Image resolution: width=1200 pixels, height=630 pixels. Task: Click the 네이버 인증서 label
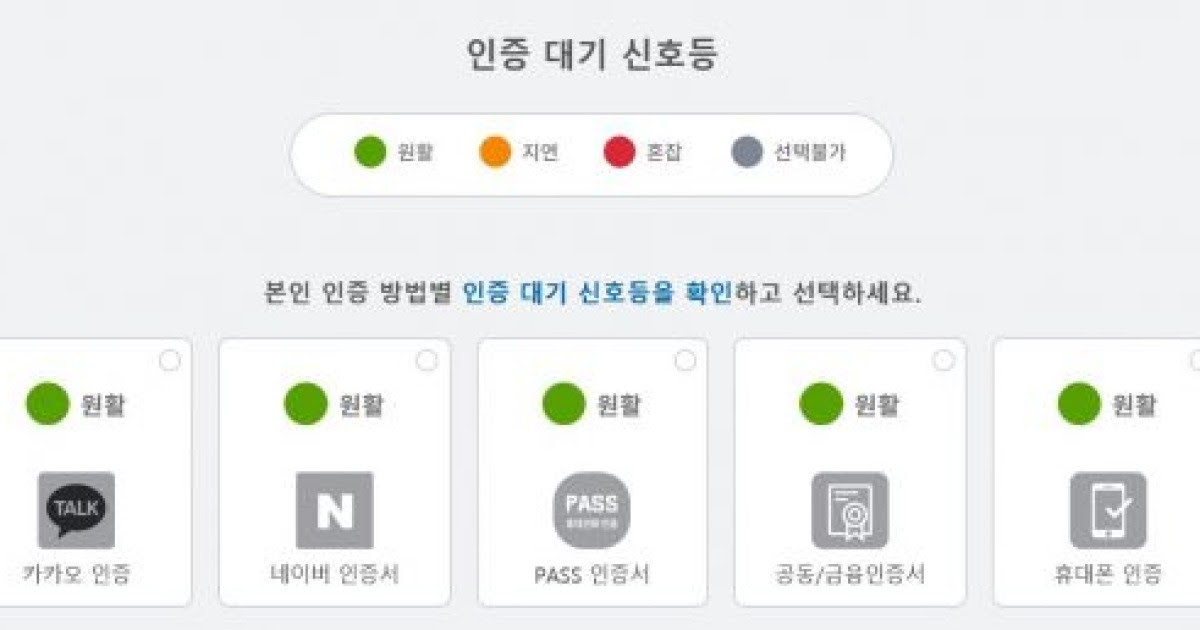(335, 575)
